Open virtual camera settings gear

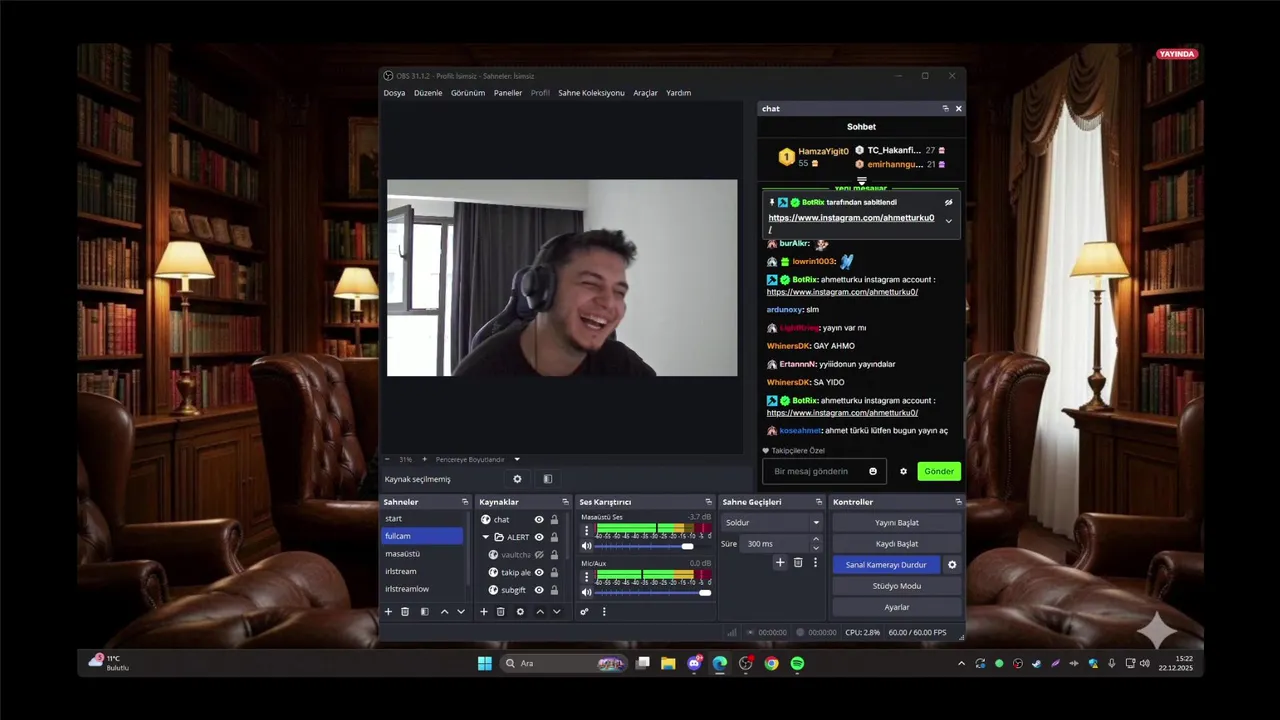click(x=952, y=564)
